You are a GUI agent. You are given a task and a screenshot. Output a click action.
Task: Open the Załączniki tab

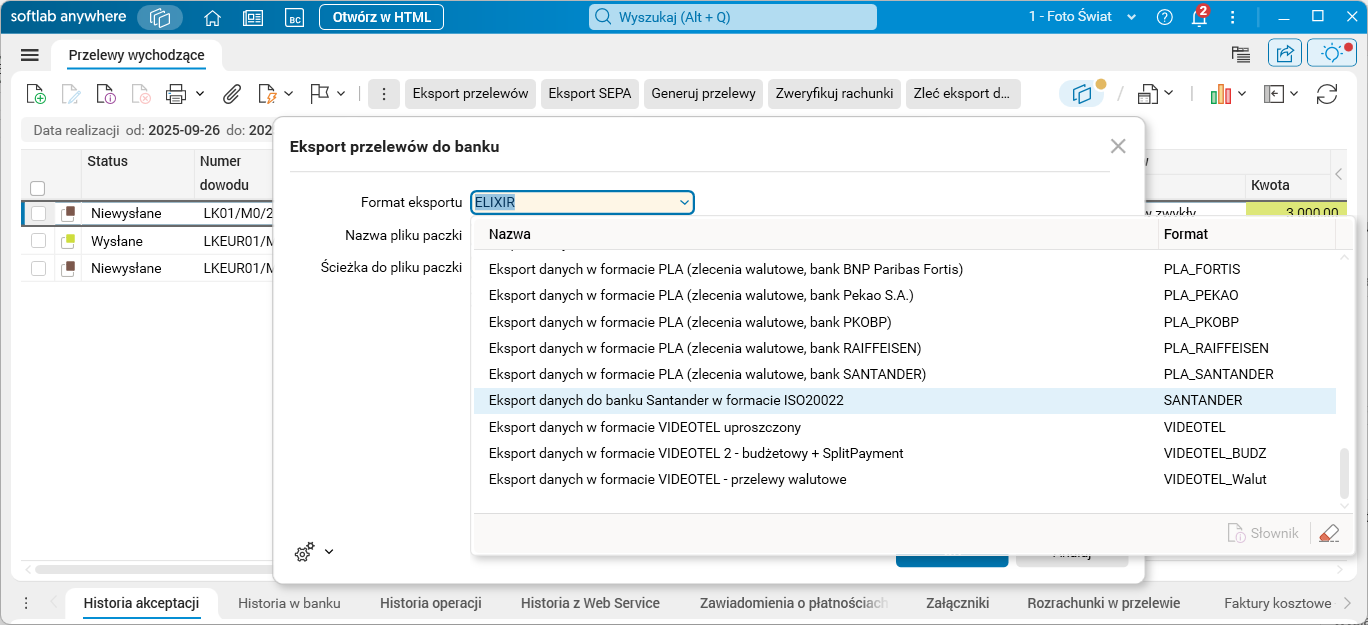[x=956, y=603]
